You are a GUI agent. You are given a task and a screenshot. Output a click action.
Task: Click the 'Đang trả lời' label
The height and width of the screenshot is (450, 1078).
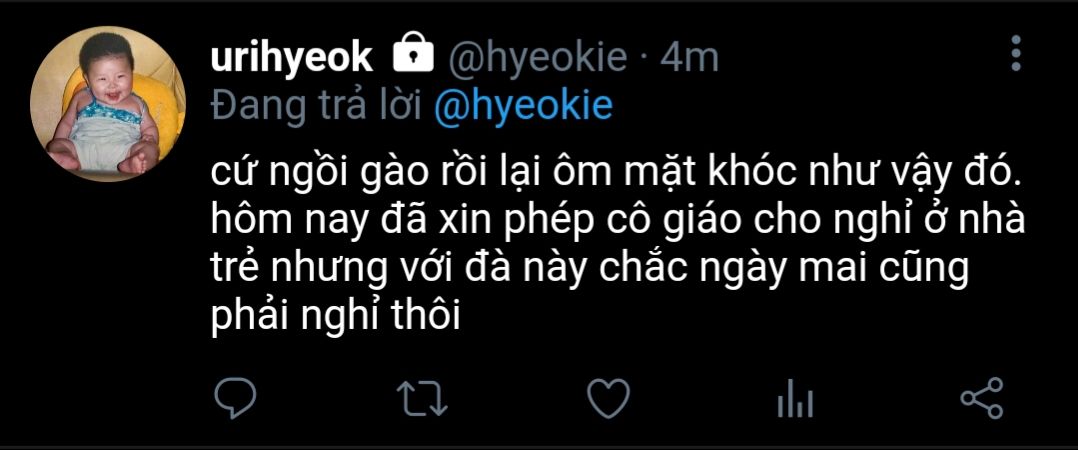tap(318, 106)
